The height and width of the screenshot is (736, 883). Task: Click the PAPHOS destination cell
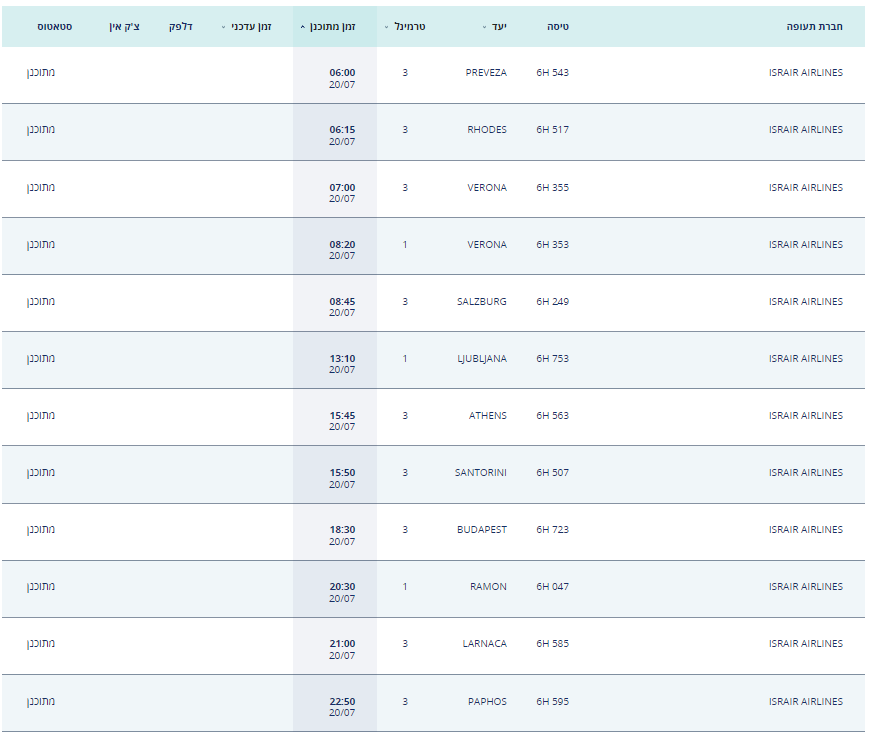coord(487,702)
